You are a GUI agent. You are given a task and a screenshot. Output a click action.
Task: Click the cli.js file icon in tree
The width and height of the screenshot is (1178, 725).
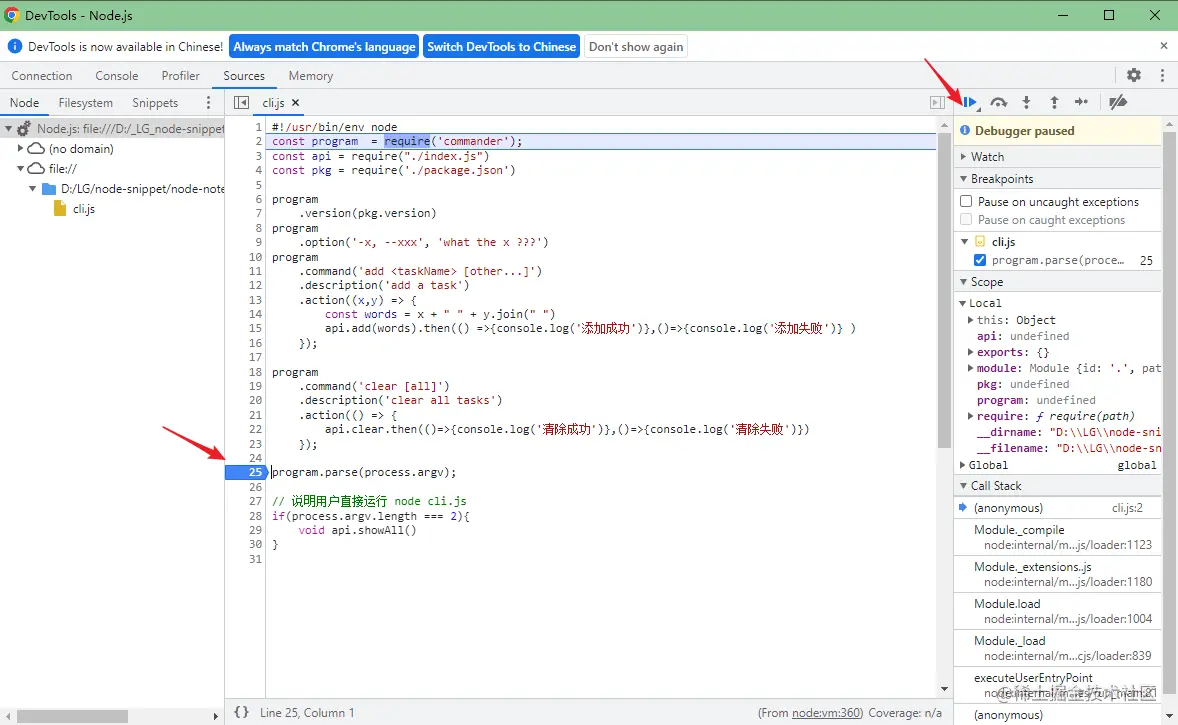click(60, 209)
